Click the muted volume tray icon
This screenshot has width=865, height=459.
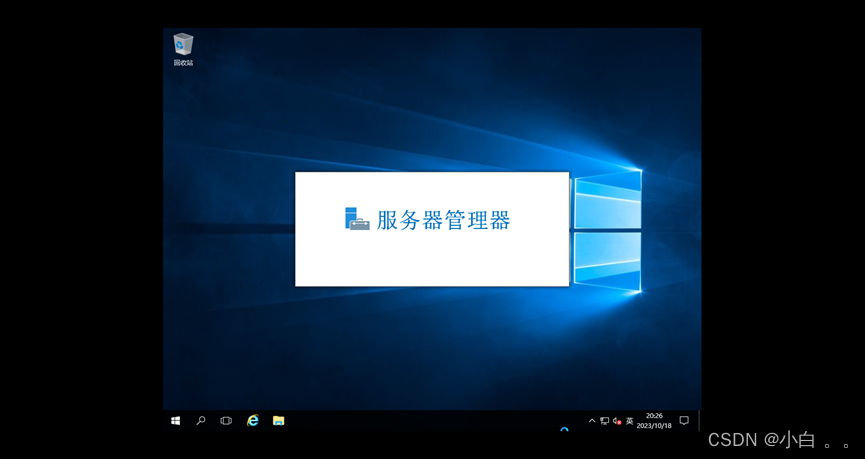coord(617,421)
